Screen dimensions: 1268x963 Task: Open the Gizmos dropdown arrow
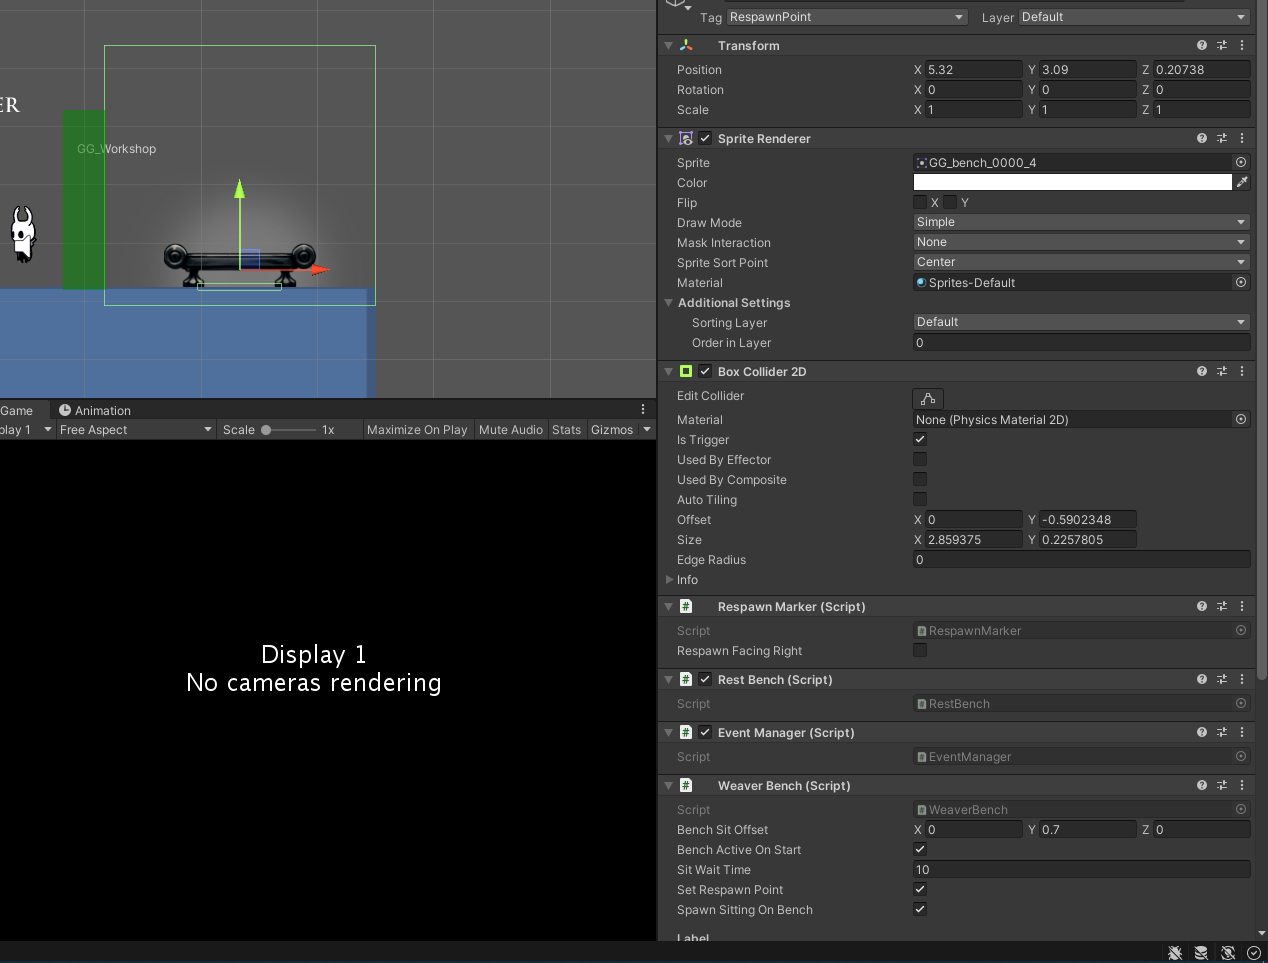click(647, 430)
